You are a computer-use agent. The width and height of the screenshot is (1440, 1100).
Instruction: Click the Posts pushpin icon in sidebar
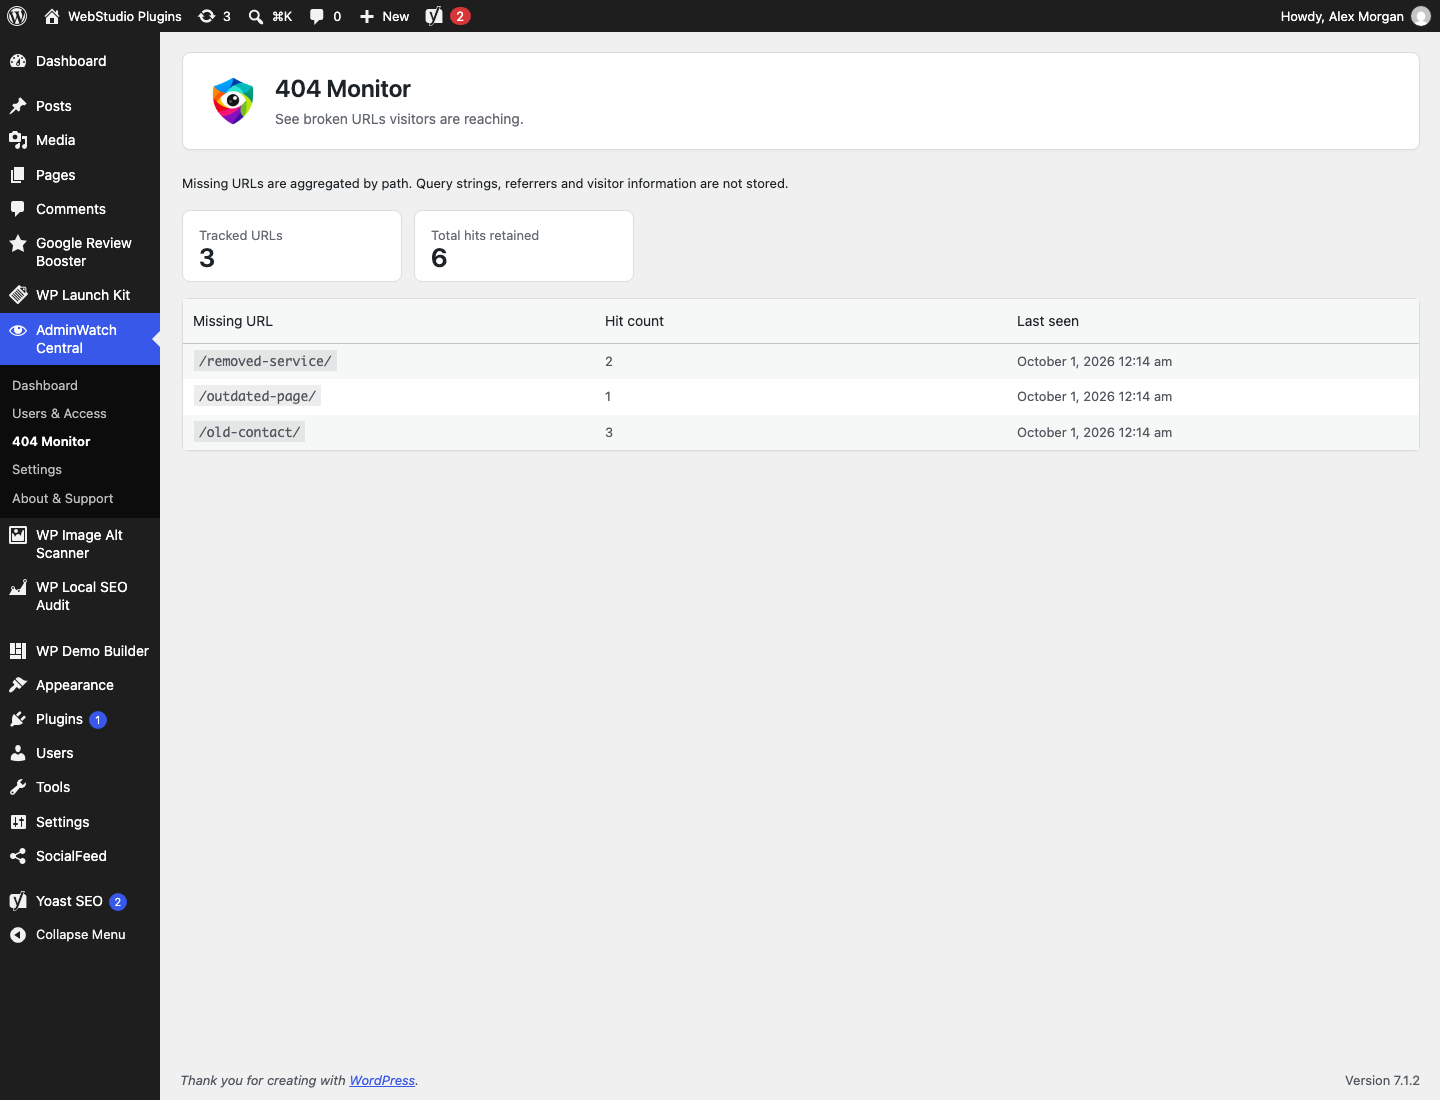[x=18, y=106]
